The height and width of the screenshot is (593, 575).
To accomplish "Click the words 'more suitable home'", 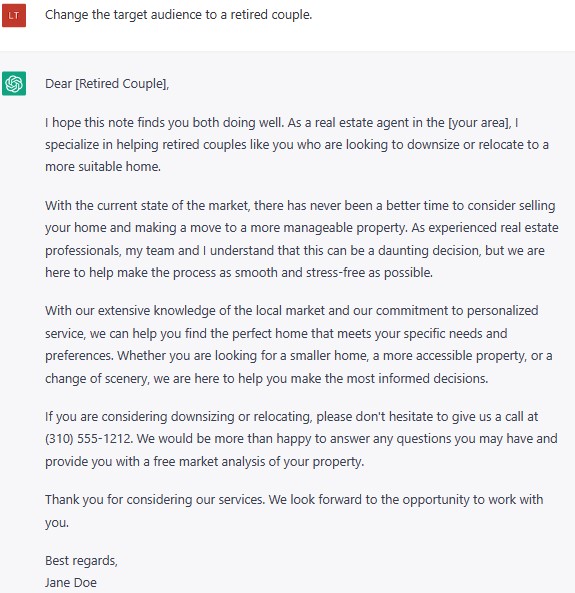I will tap(102, 167).
